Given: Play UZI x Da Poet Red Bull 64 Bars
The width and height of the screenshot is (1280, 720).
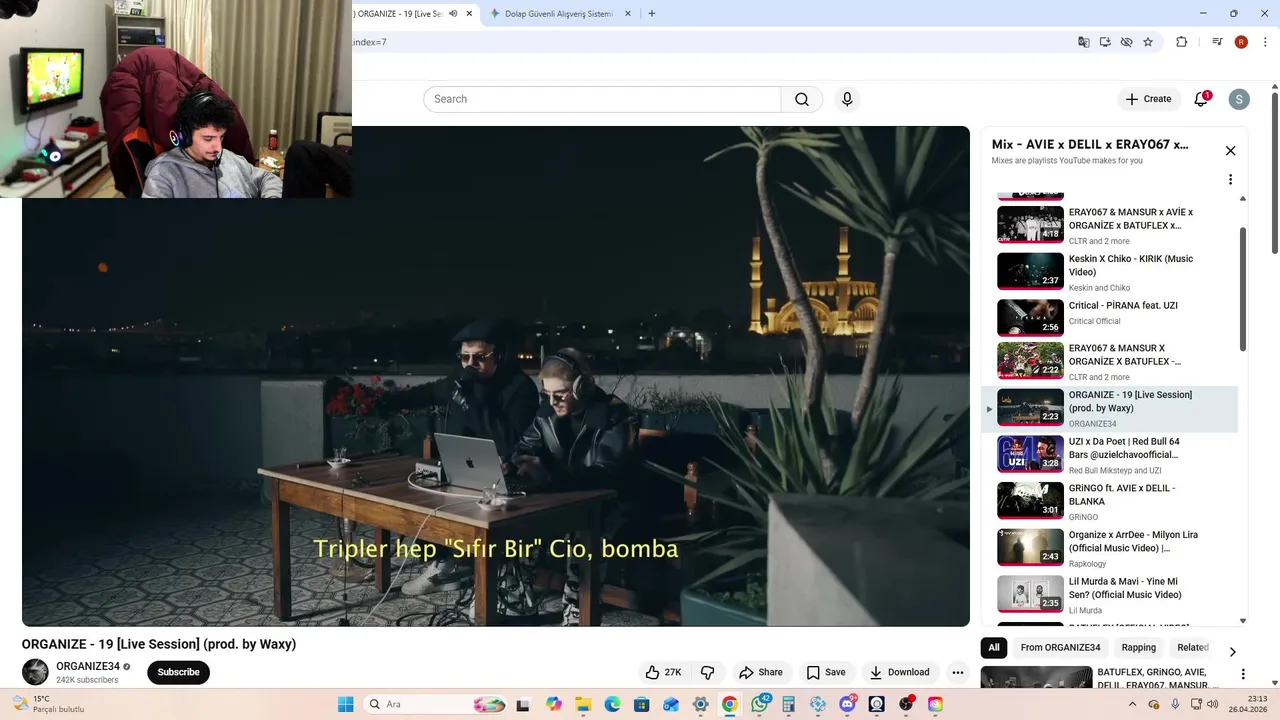Looking at the screenshot, I should (1109, 454).
